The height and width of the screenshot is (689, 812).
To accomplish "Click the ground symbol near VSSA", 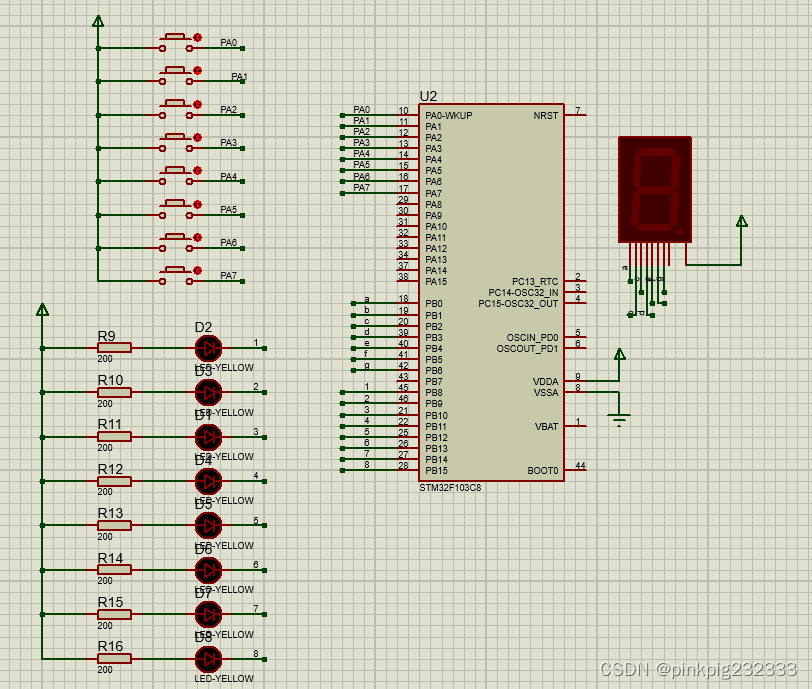I will [619, 419].
